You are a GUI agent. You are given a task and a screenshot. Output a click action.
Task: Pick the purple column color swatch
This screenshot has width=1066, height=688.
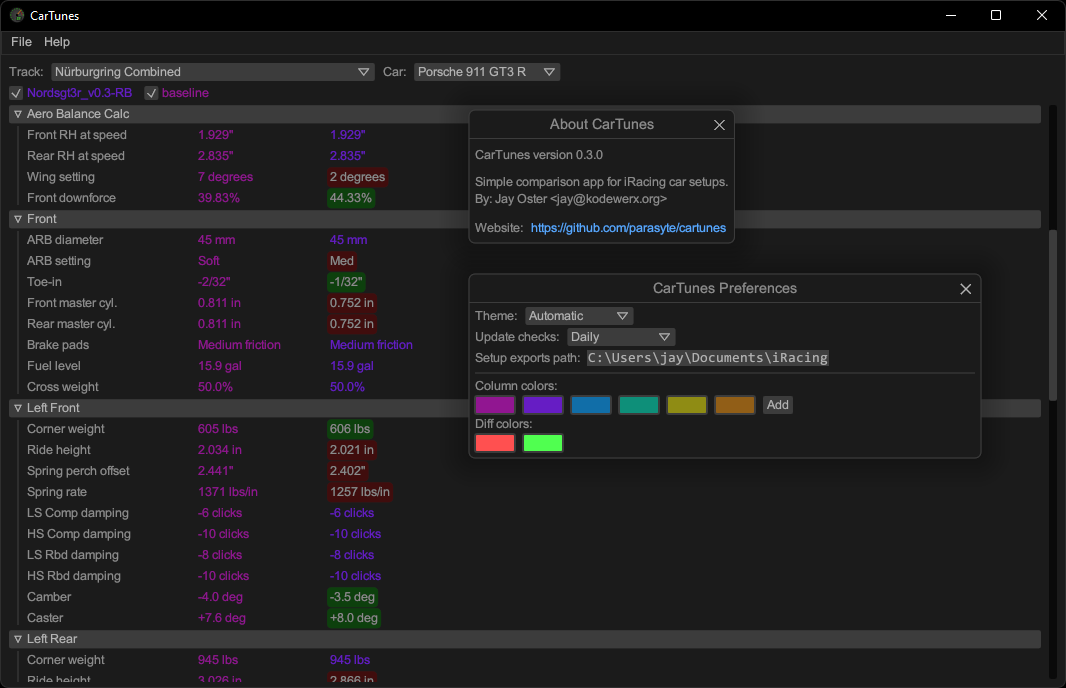tap(543, 405)
